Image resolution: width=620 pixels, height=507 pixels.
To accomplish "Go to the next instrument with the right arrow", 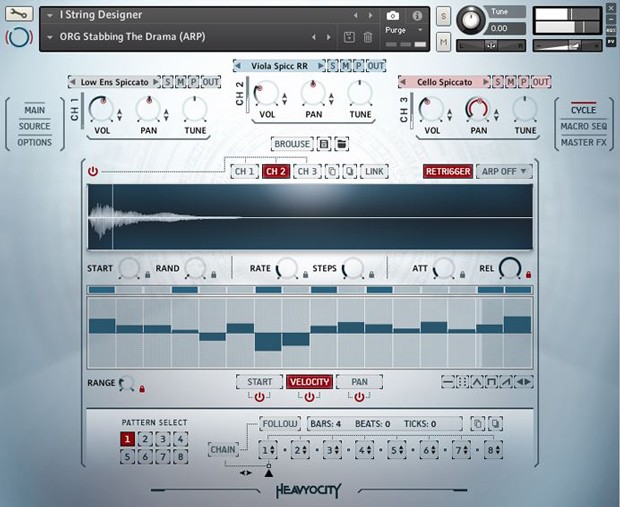I will point(370,15).
